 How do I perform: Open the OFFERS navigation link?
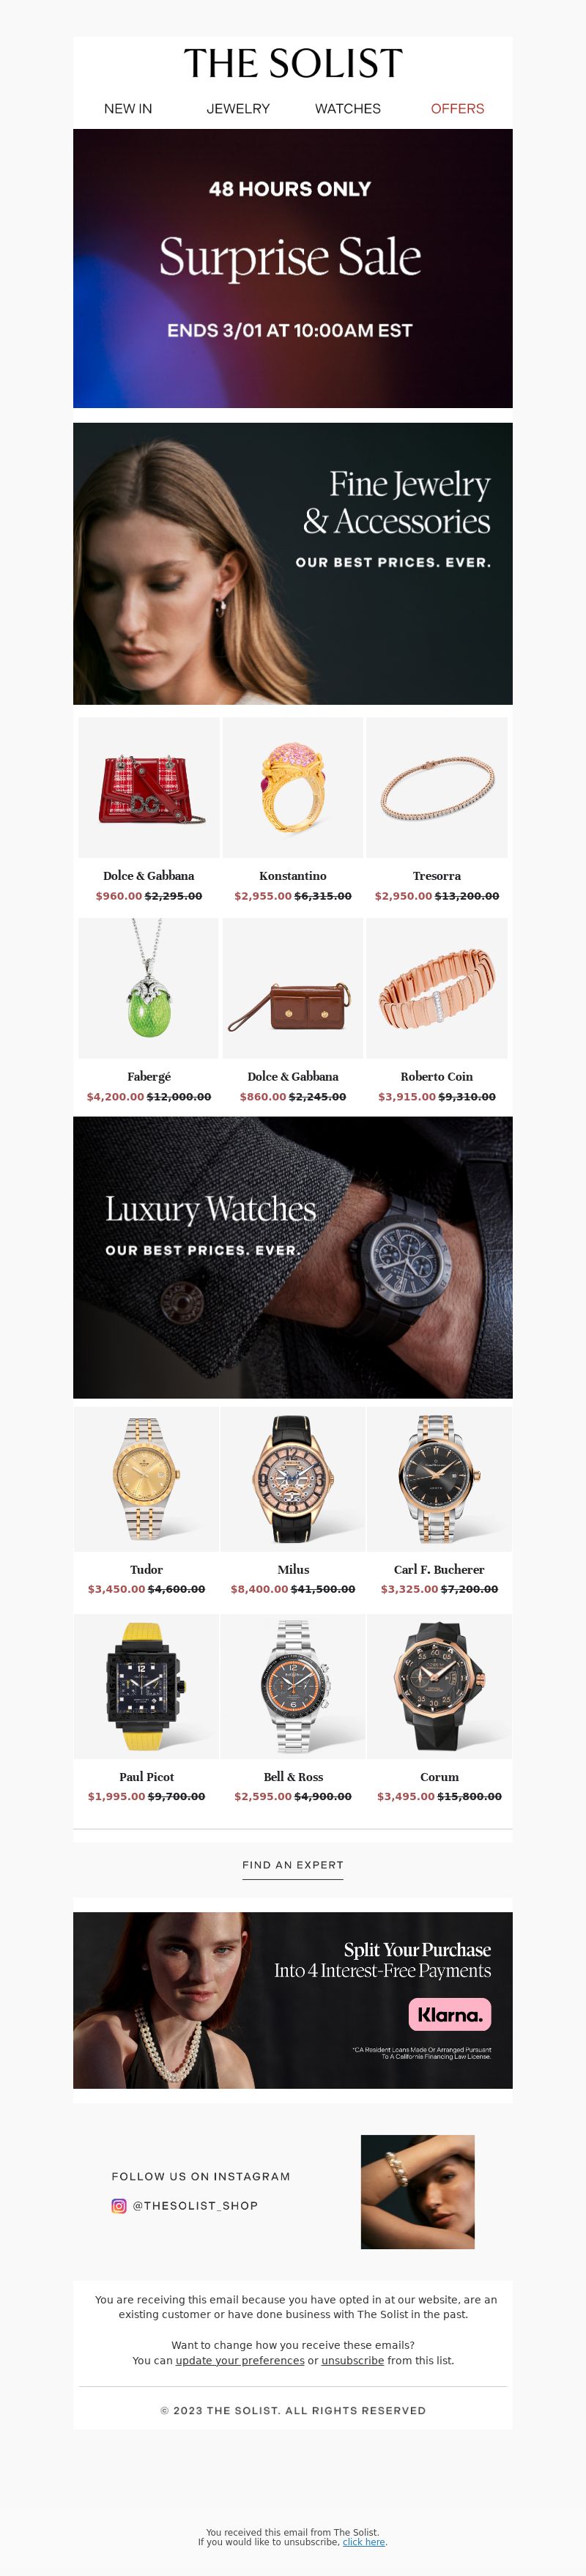click(457, 108)
